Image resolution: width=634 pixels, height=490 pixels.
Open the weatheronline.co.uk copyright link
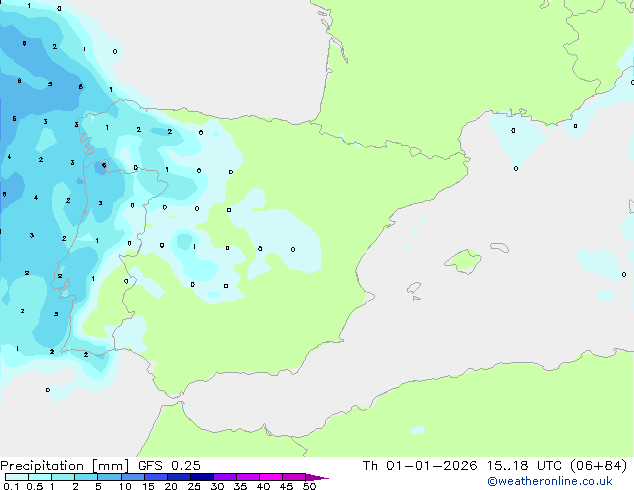coord(550,481)
